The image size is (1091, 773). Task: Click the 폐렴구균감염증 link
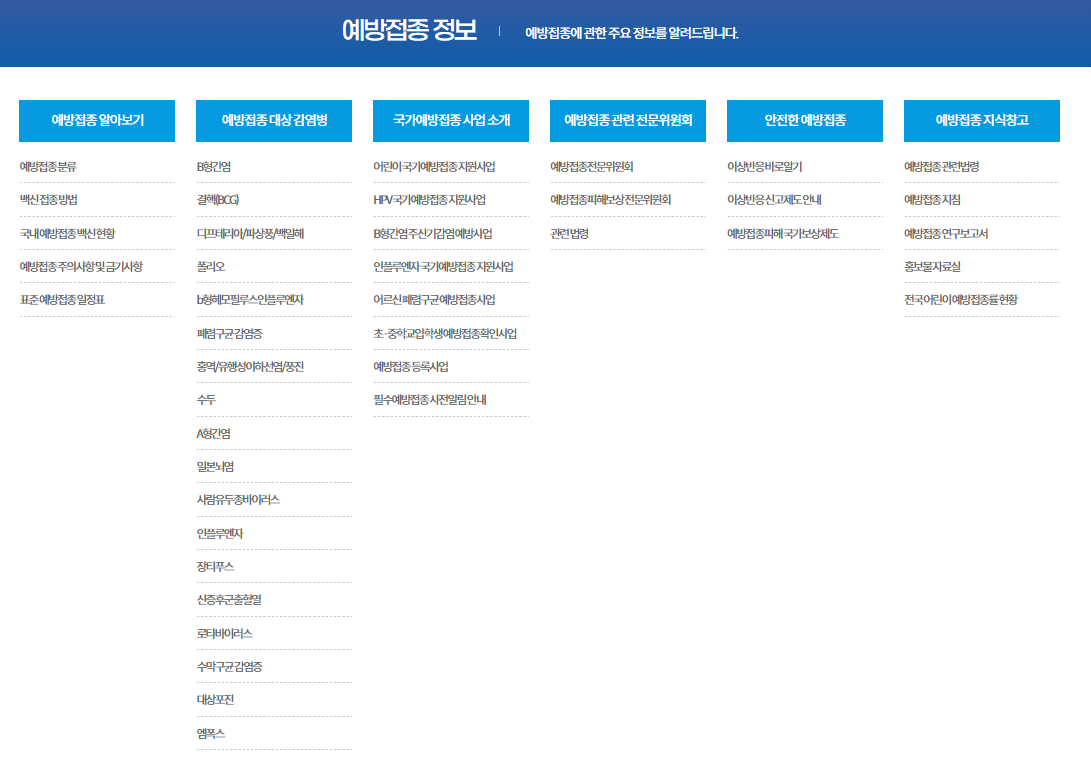tap(230, 334)
